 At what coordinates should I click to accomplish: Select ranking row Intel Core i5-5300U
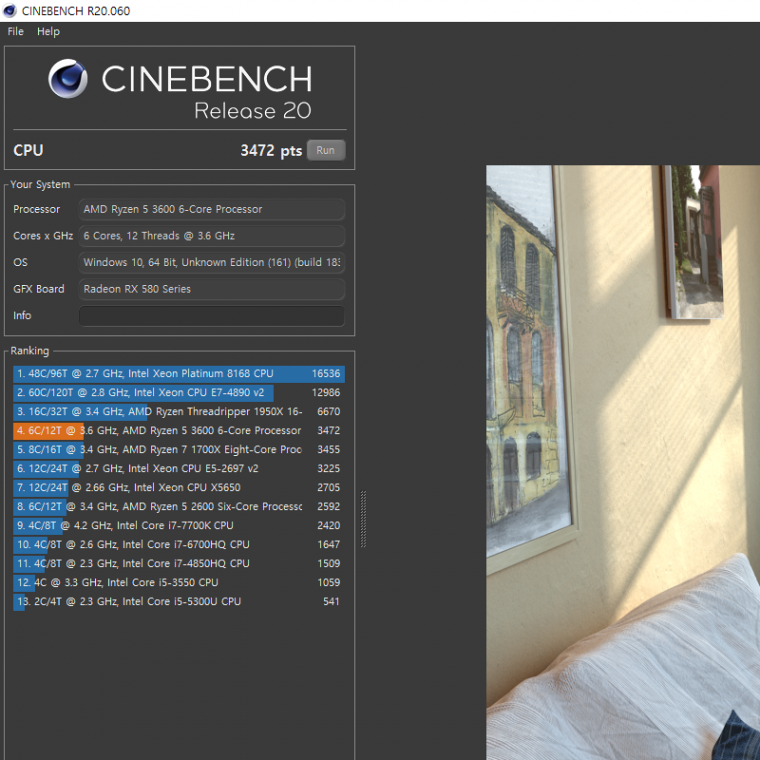click(179, 602)
